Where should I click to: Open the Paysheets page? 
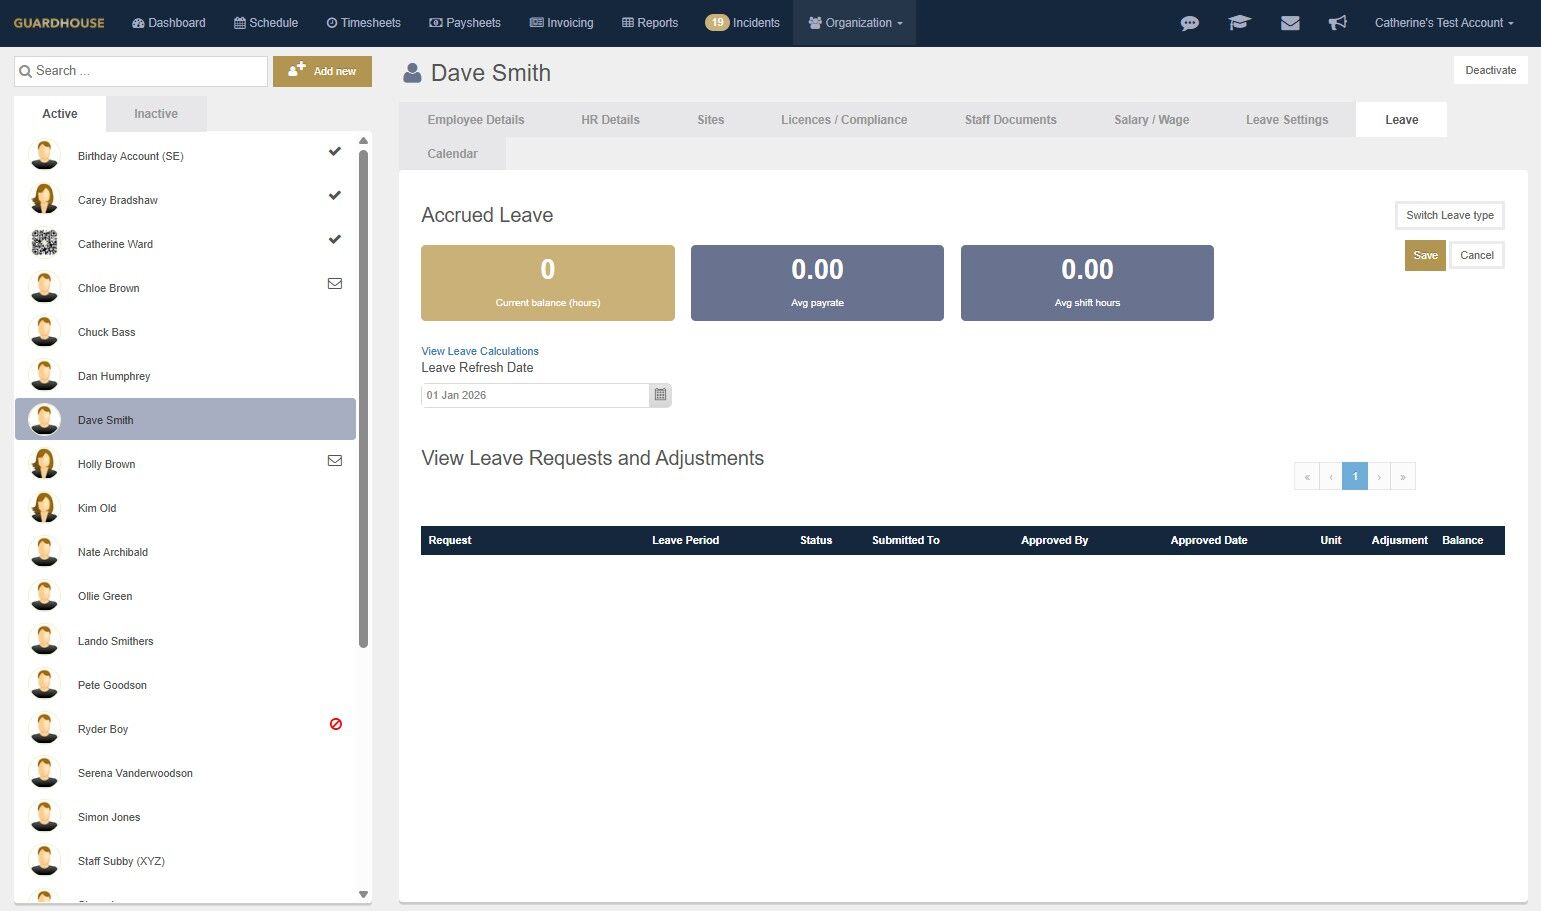click(465, 23)
